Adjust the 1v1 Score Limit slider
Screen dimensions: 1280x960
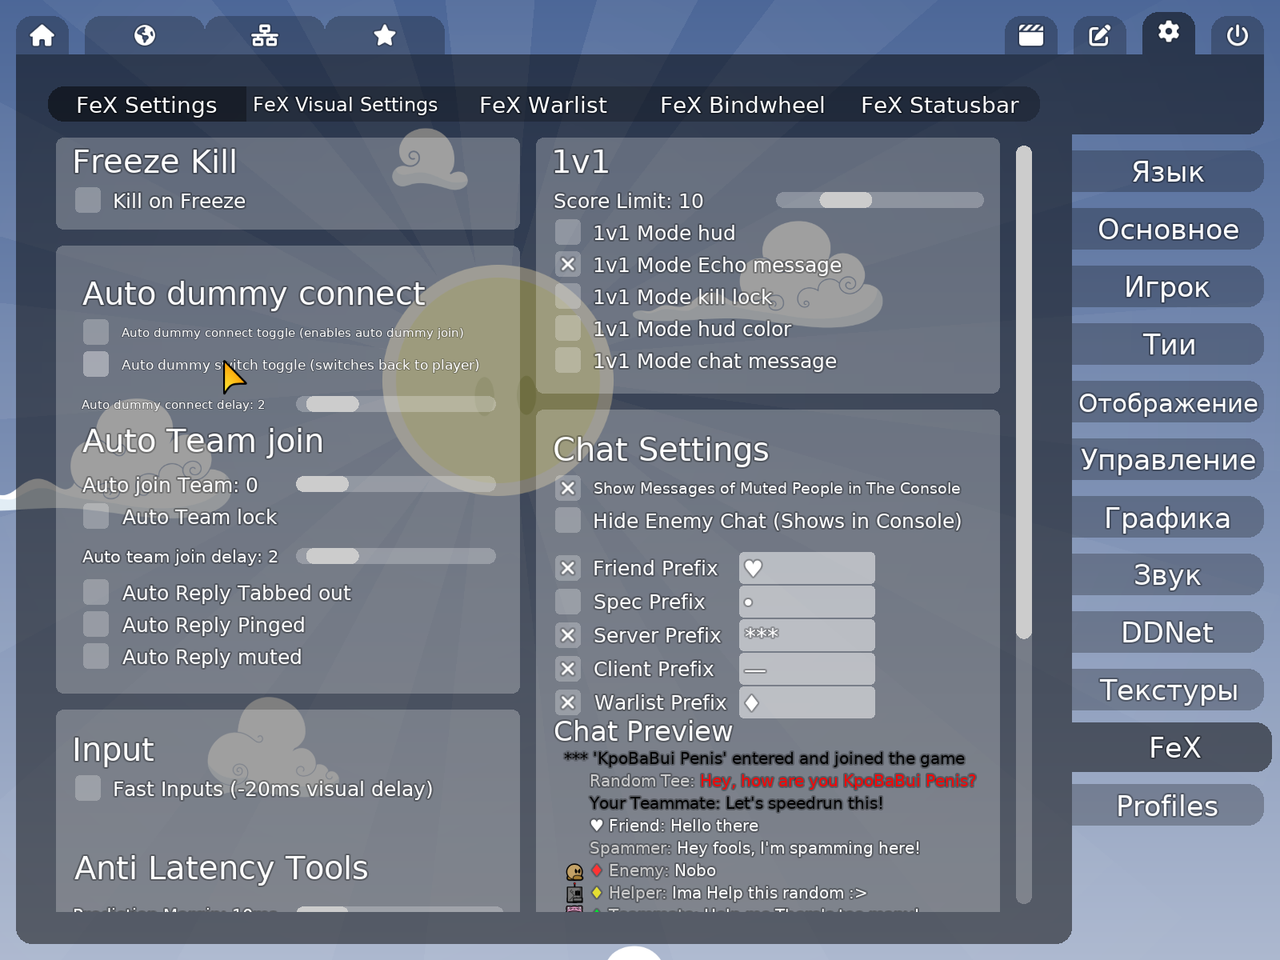pyautogui.click(x=880, y=200)
